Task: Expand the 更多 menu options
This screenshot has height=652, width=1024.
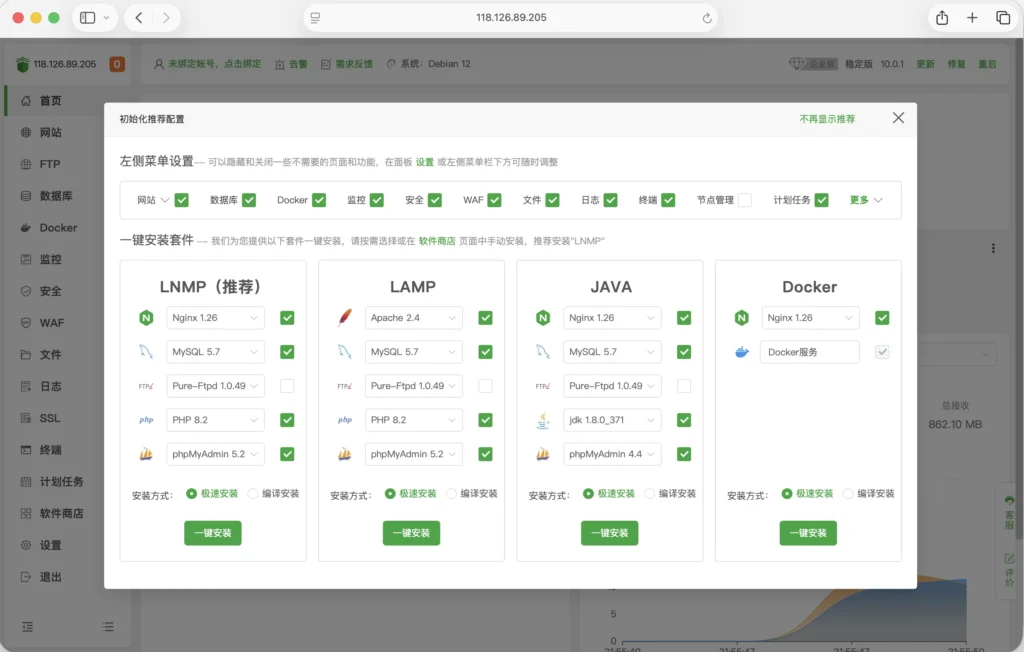Action: [866, 200]
